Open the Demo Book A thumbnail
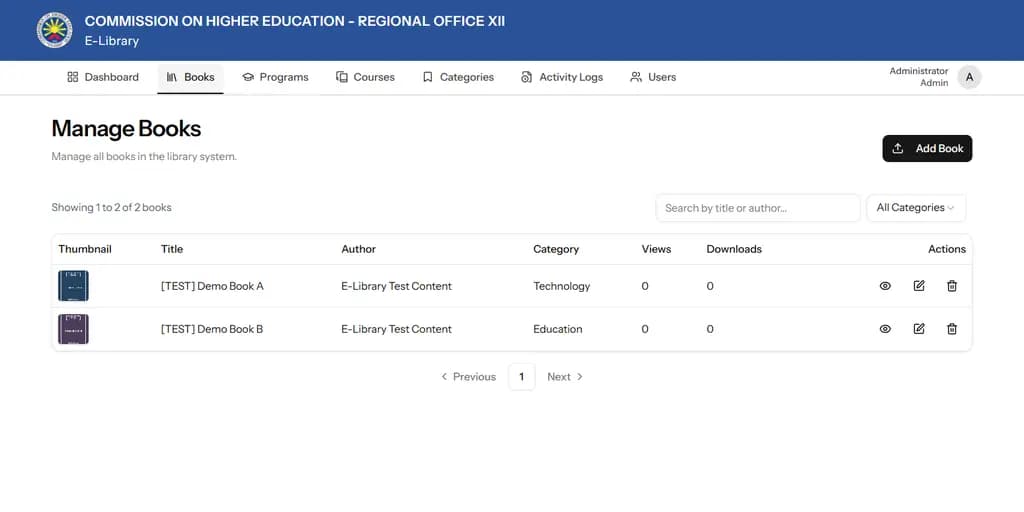The height and width of the screenshot is (512, 1024). pos(73,286)
